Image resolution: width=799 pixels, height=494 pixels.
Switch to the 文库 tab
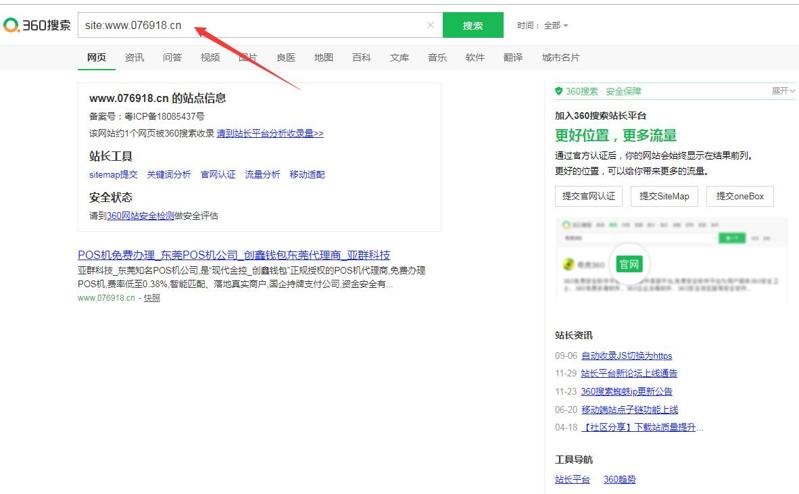[x=400, y=57]
